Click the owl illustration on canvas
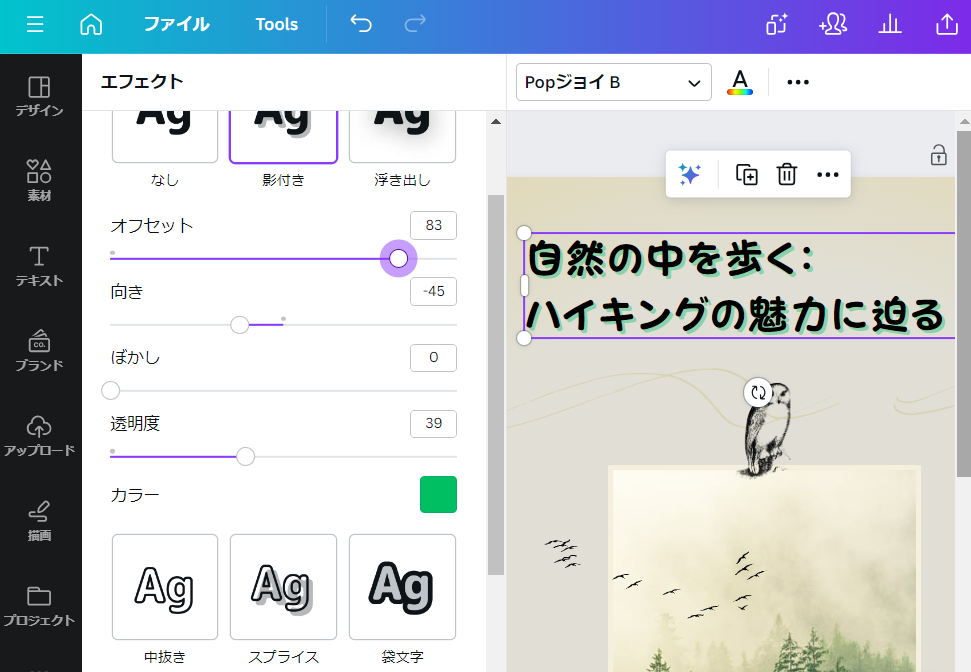 click(768, 429)
